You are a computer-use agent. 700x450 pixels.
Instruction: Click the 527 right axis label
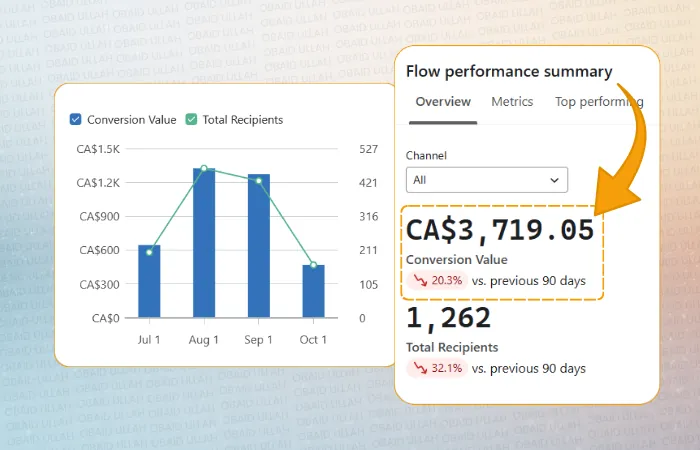[368, 149]
